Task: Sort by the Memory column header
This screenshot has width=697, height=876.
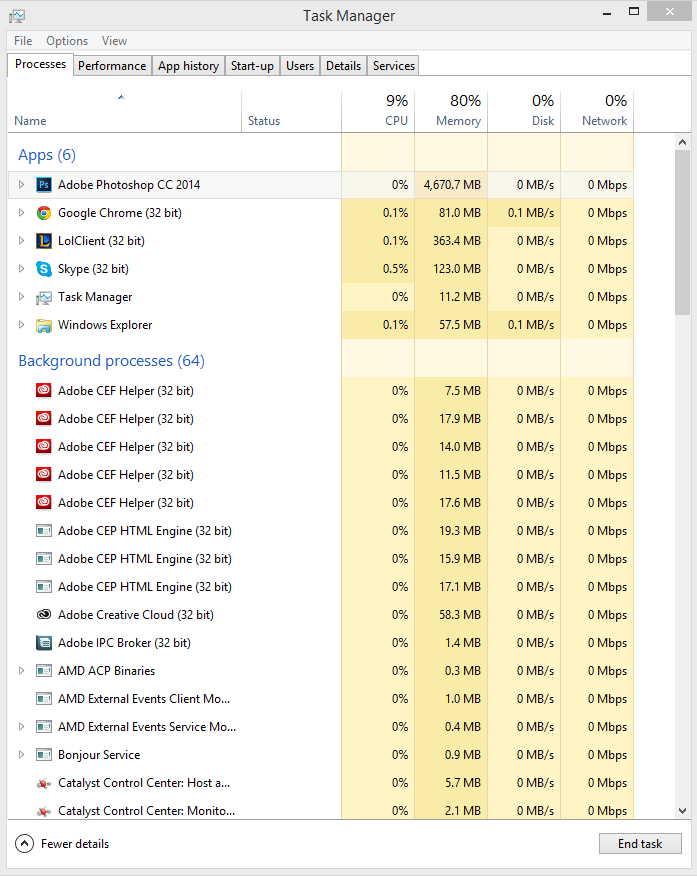Action: (451, 112)
